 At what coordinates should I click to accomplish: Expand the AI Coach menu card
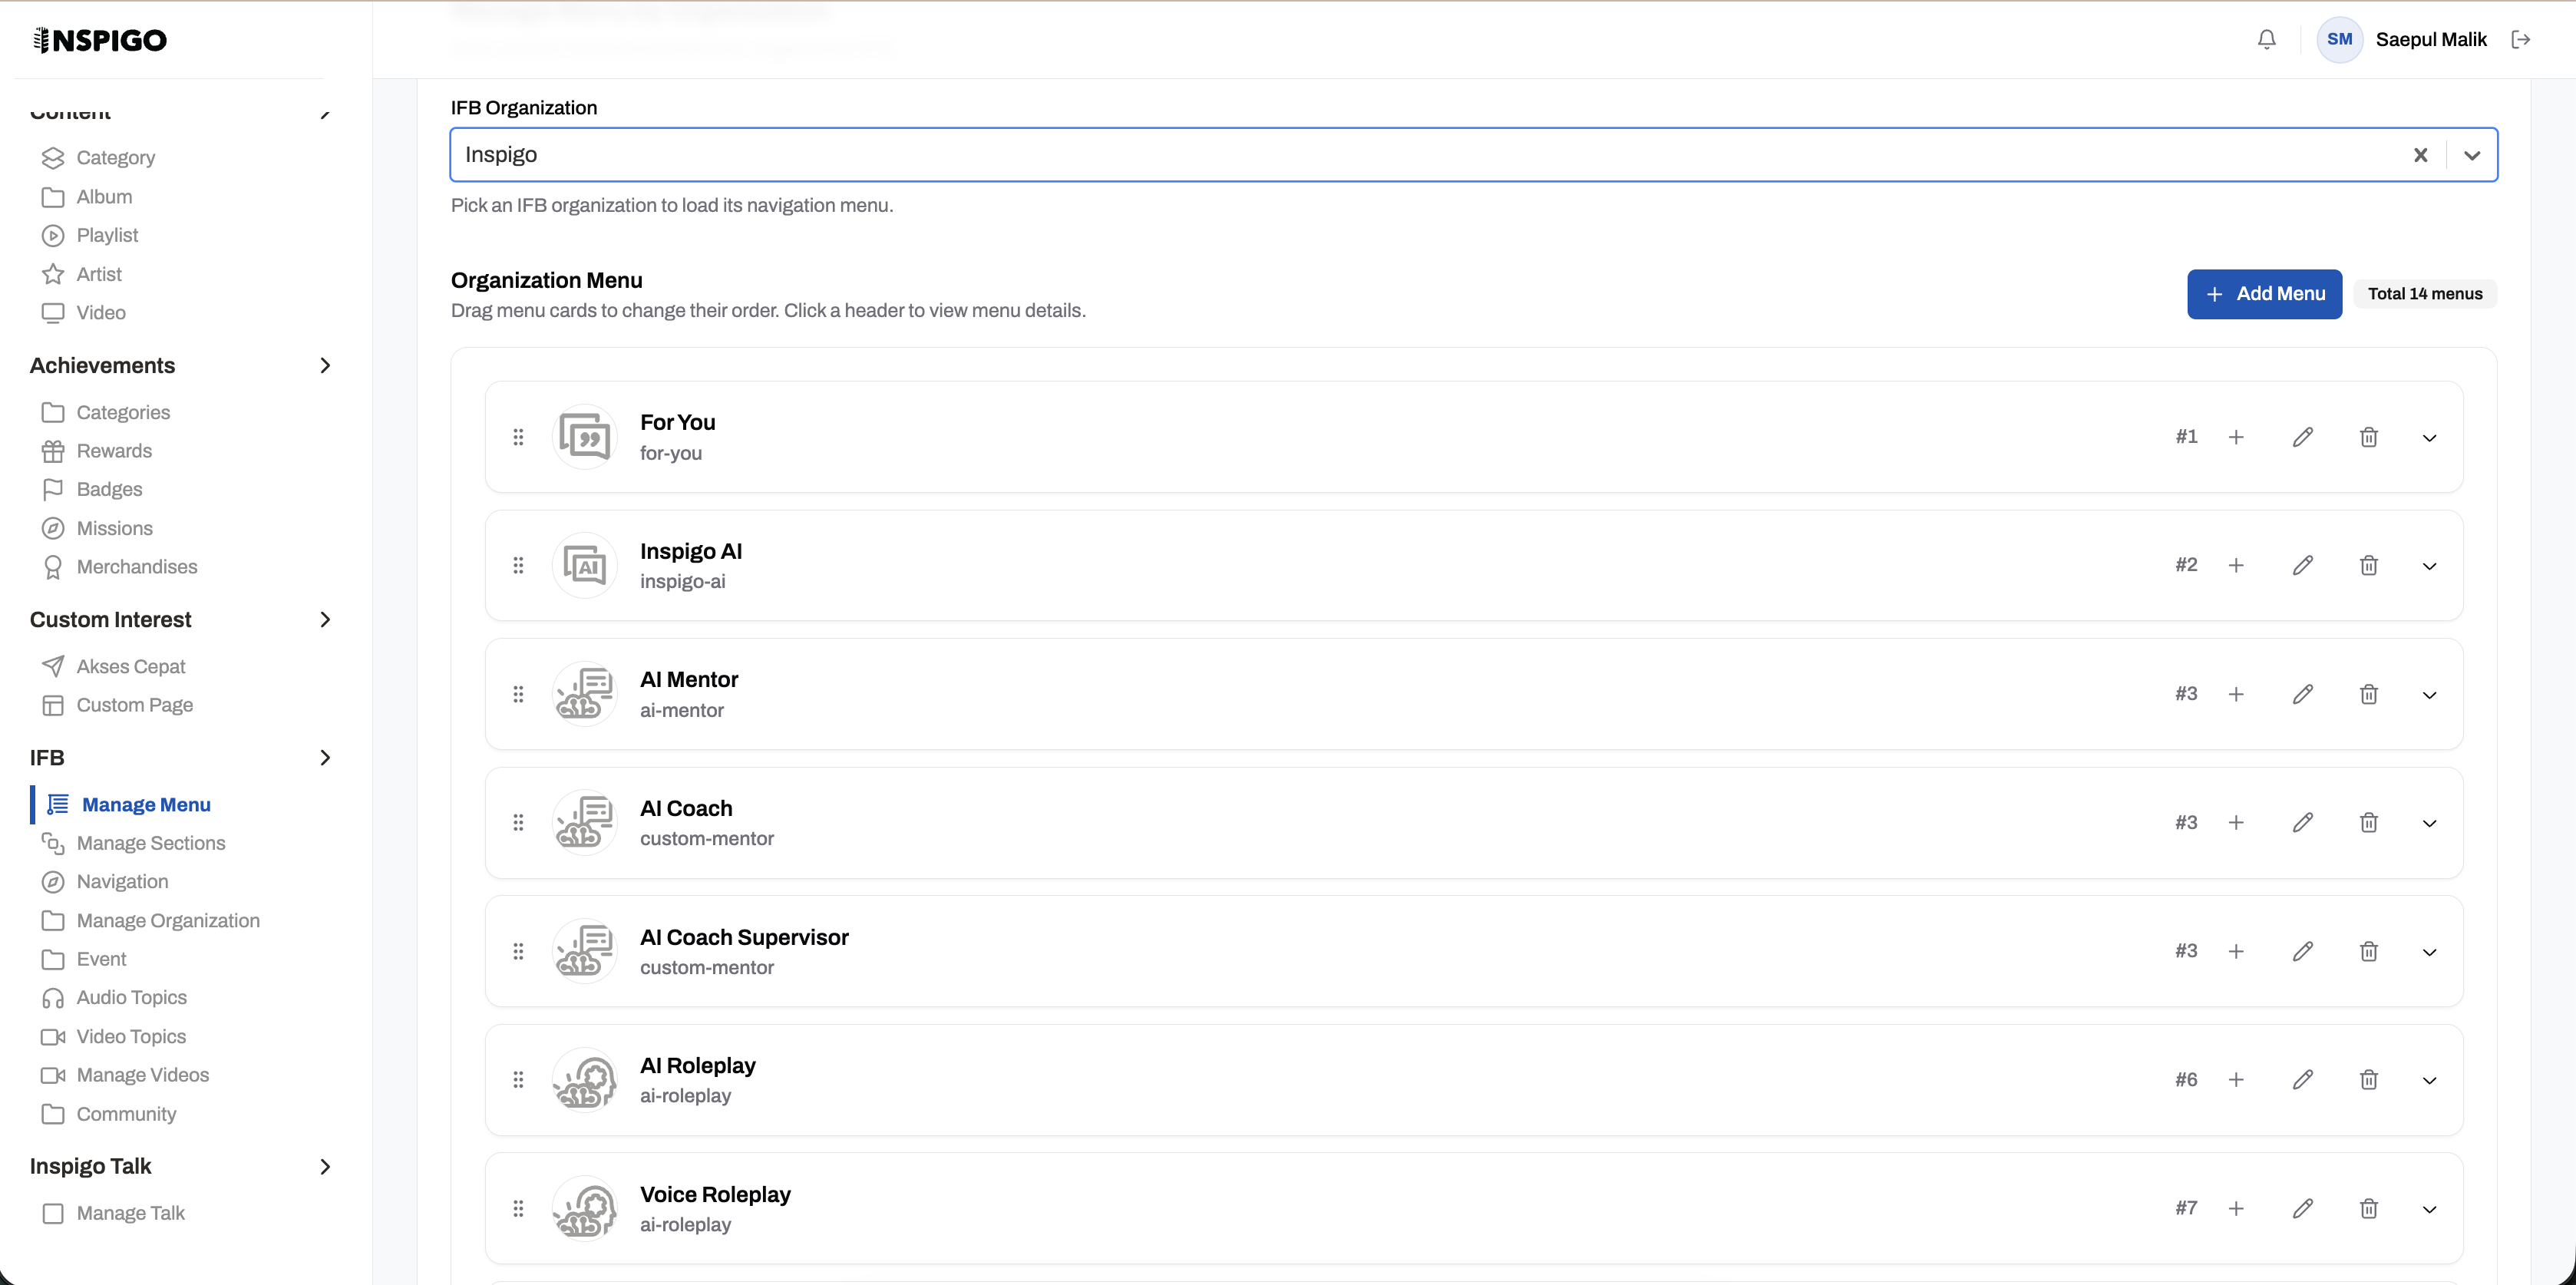2429,824
